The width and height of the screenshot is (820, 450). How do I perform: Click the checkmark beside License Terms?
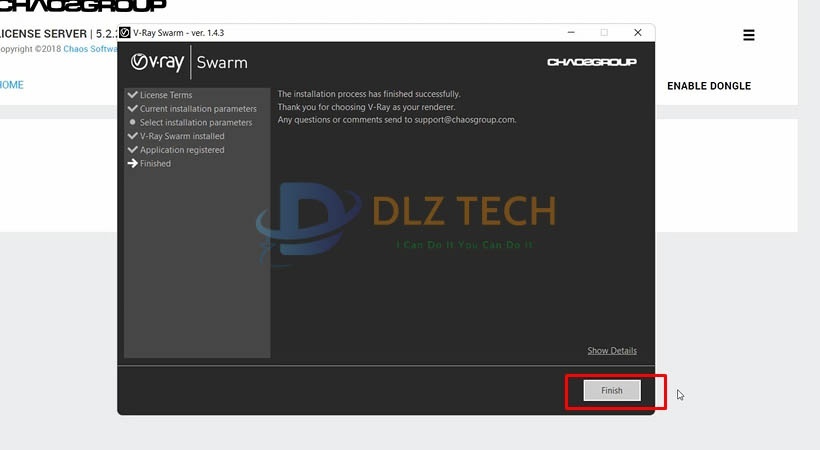(132, 95)
